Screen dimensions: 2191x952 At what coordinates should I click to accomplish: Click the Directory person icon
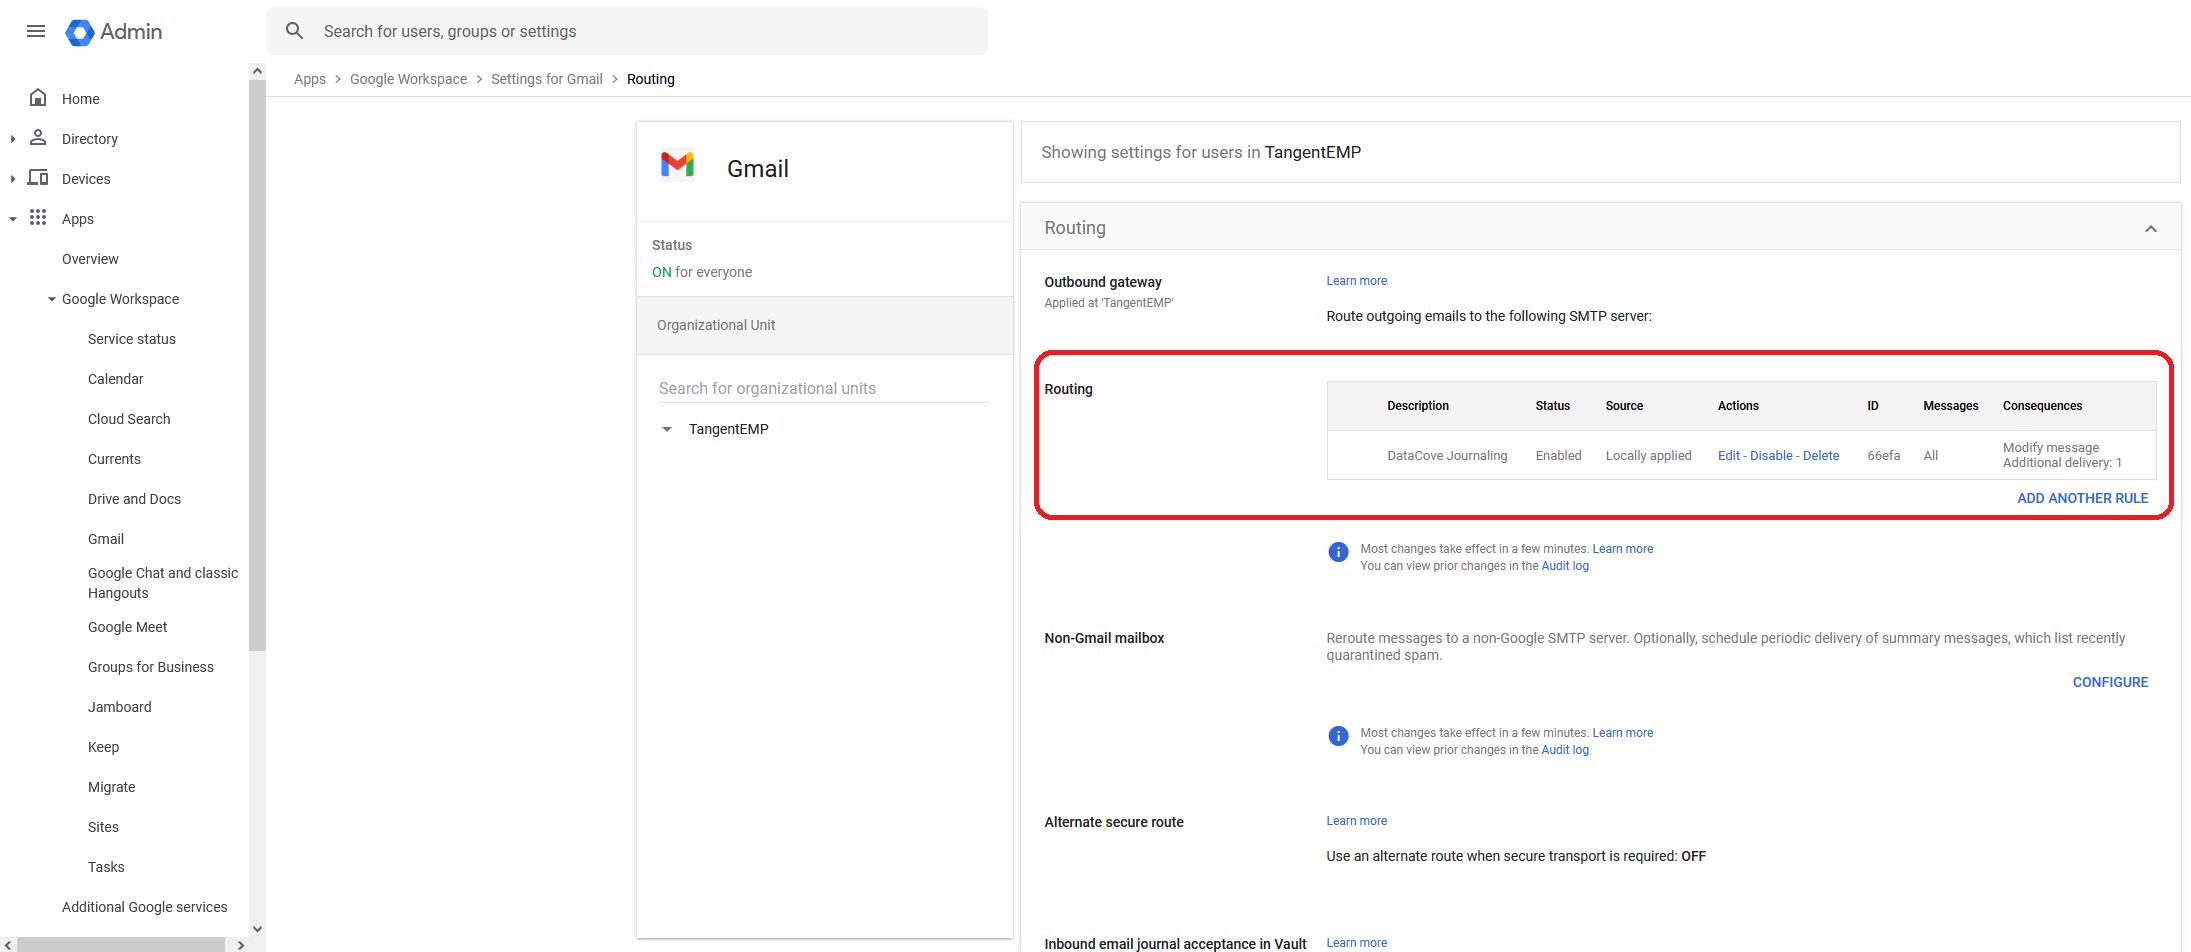click(38, 138)
